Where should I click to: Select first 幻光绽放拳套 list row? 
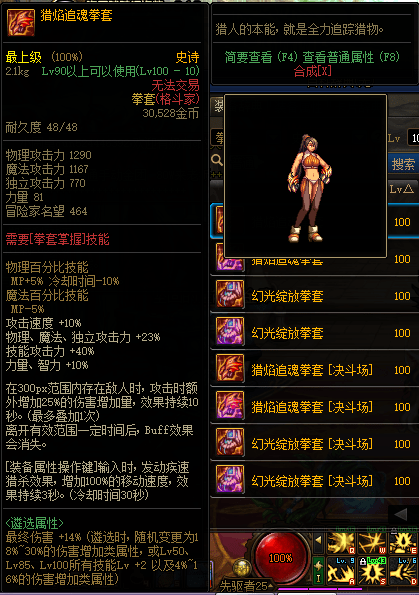tap(315, 296)
